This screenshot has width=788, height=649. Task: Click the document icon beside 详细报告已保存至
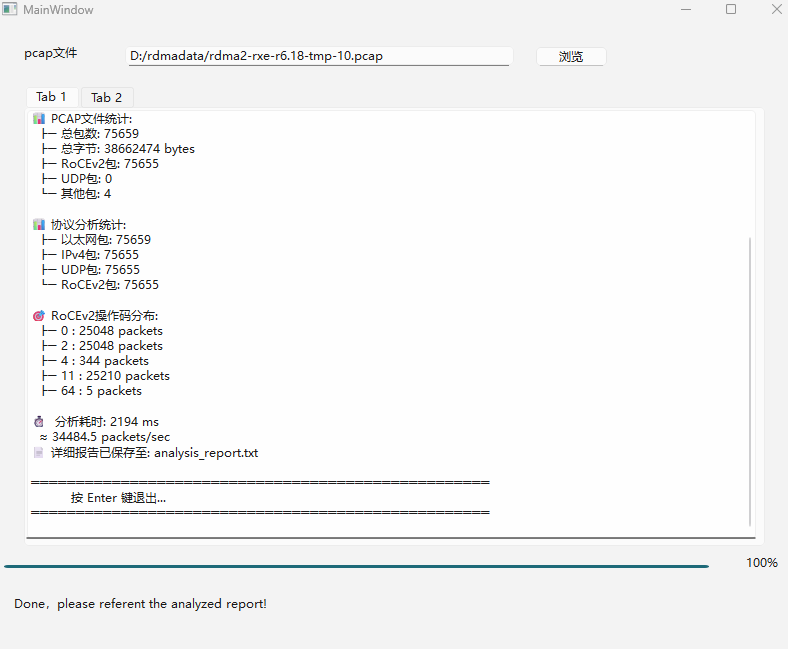(39, 453)
